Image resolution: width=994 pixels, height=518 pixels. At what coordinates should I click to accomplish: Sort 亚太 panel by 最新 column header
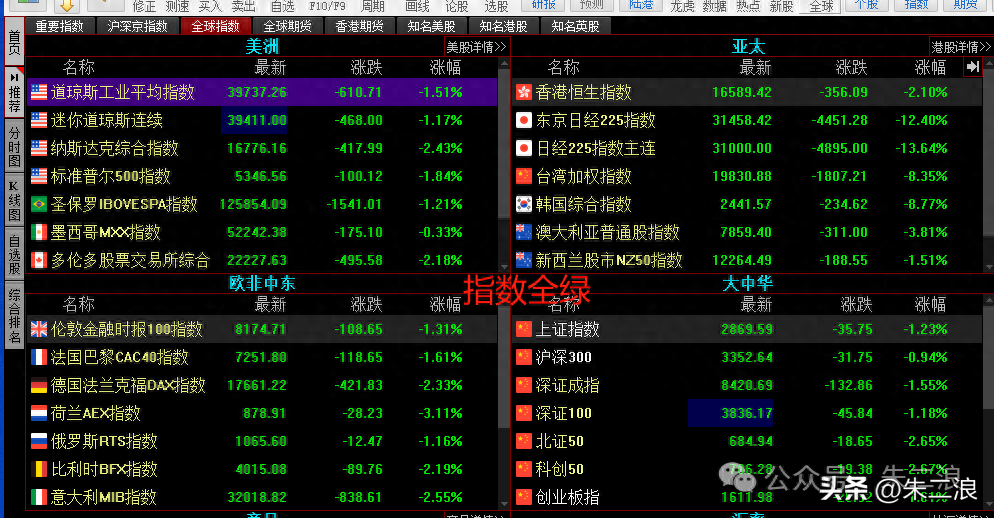[755, 67]
